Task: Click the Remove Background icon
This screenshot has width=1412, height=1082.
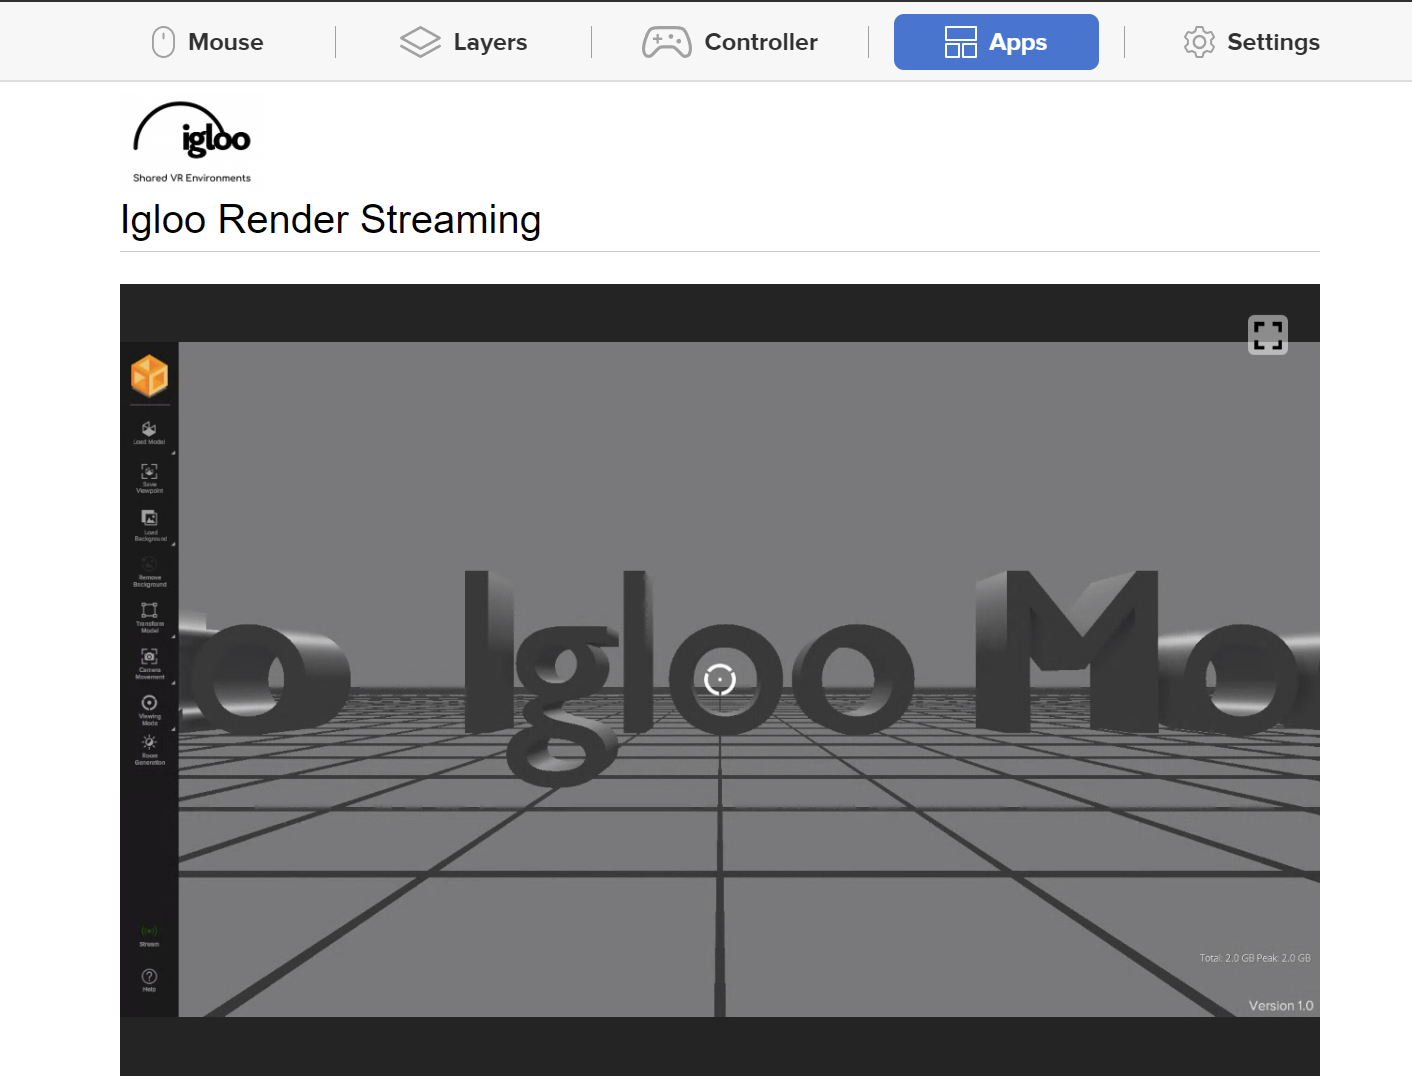Action: click(x=149, y=569)
